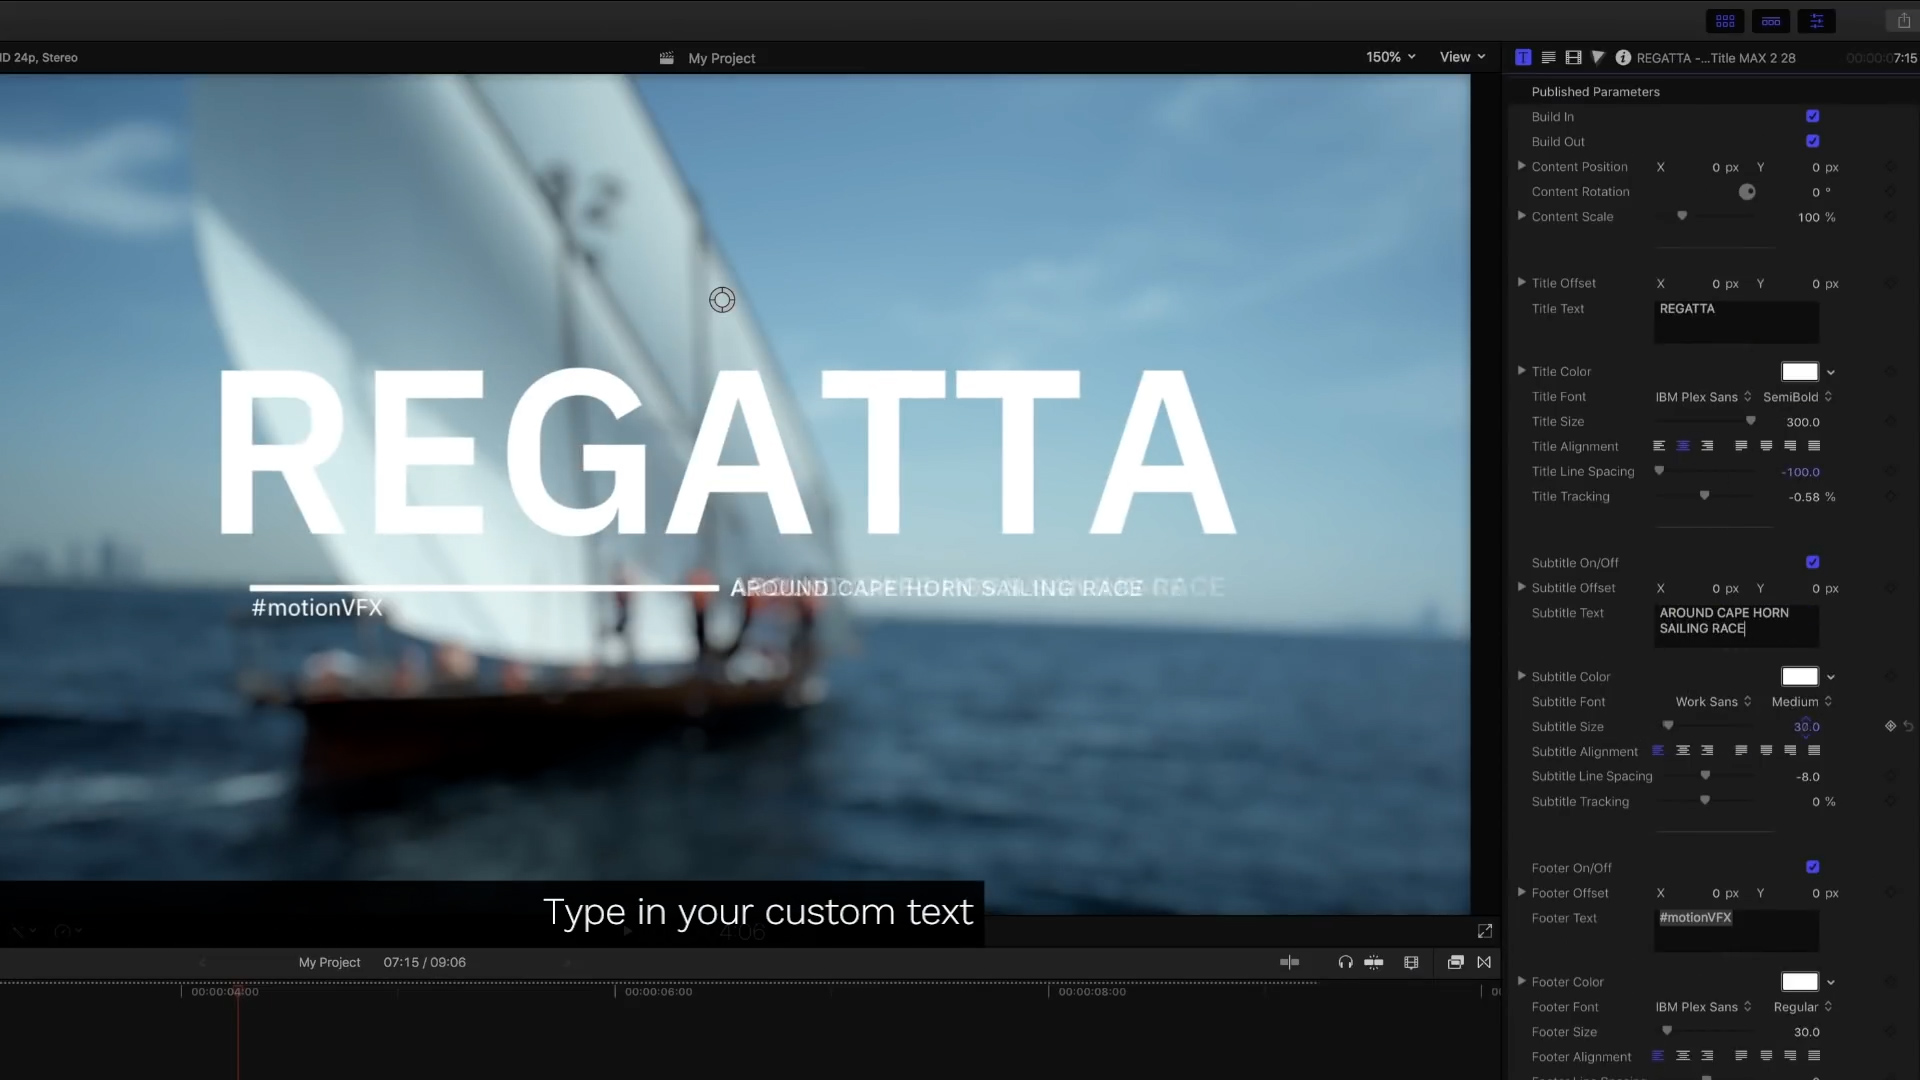Toggle snapping in timeline toolbar
The width and height of the screenshot is (1920, 1080).
click(x=1374, y=962)
